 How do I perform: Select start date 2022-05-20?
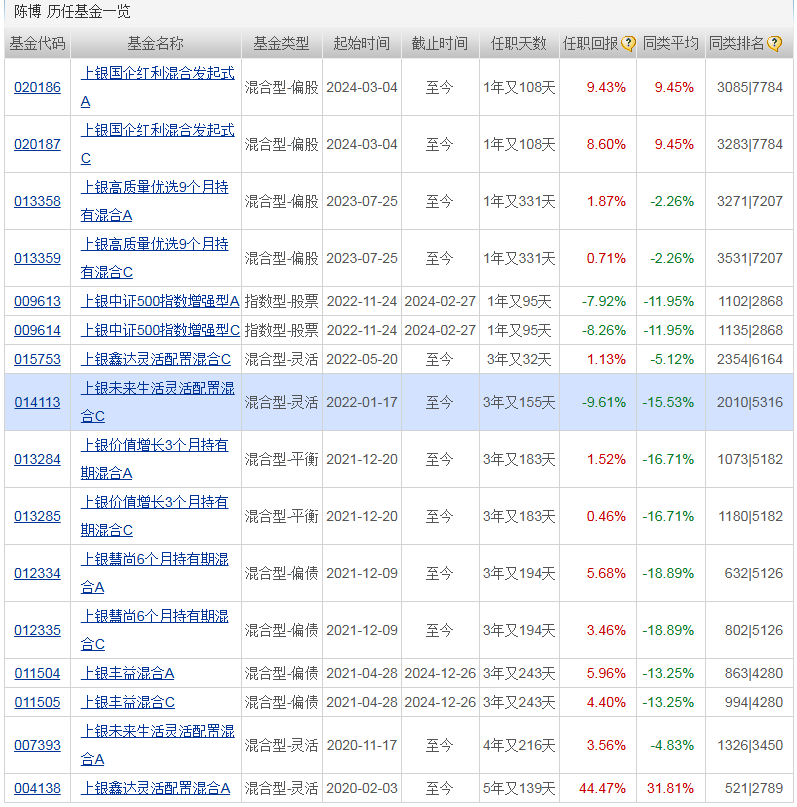point(362,360)
